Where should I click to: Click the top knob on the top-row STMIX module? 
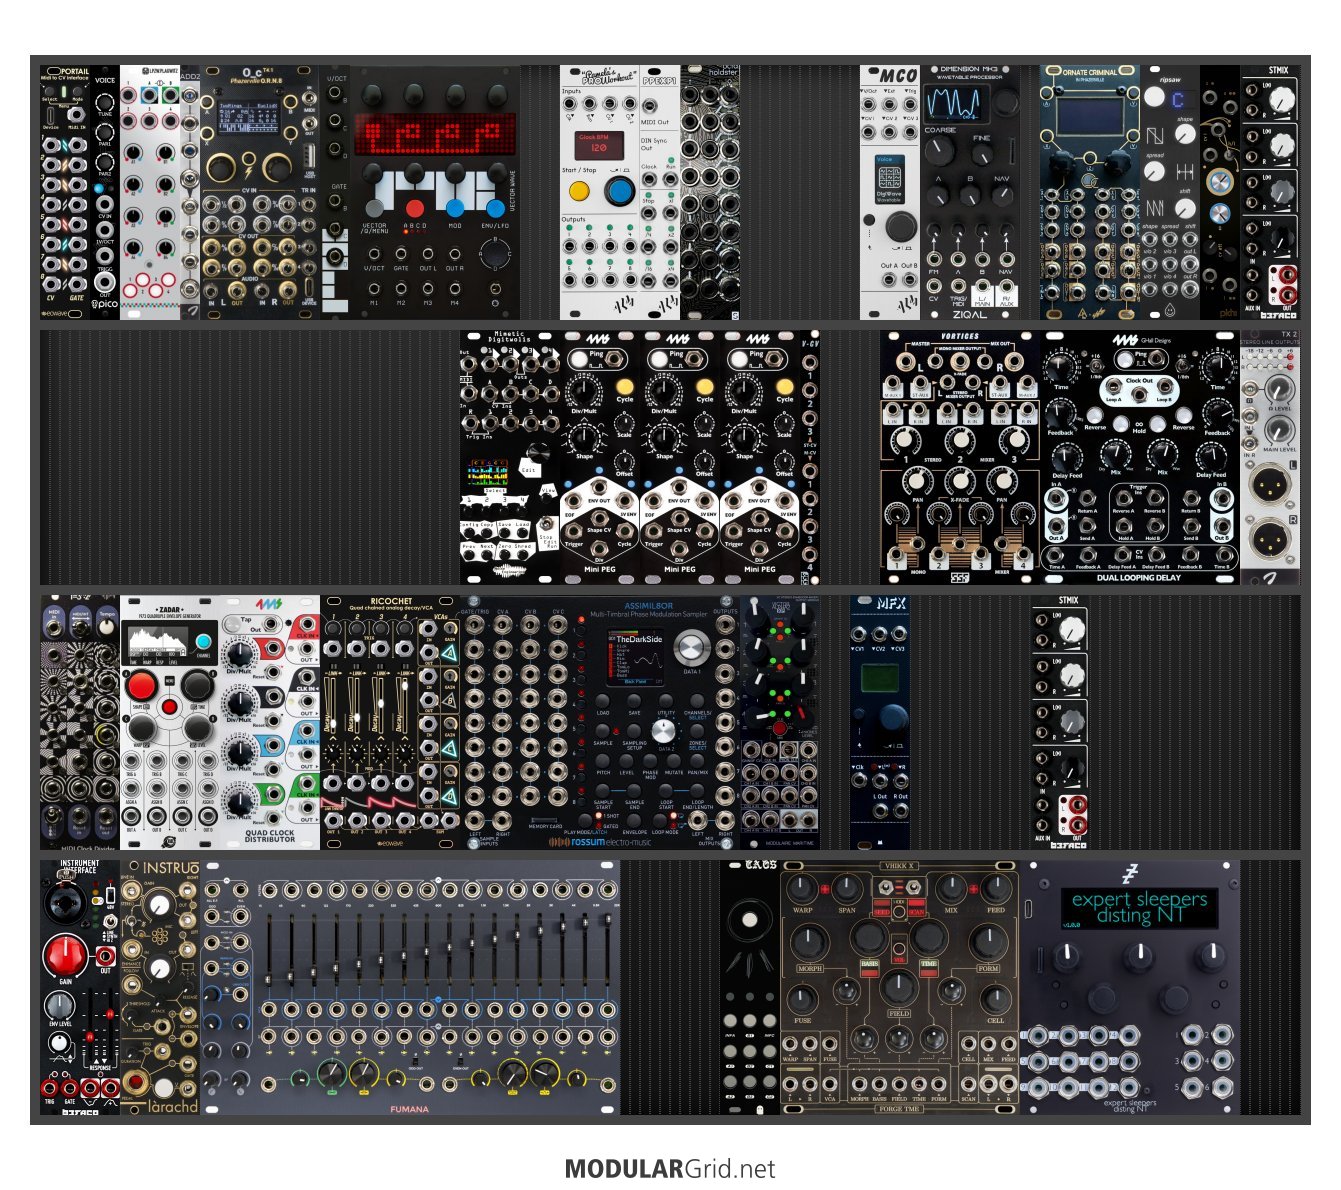[x=1281, y=101]
